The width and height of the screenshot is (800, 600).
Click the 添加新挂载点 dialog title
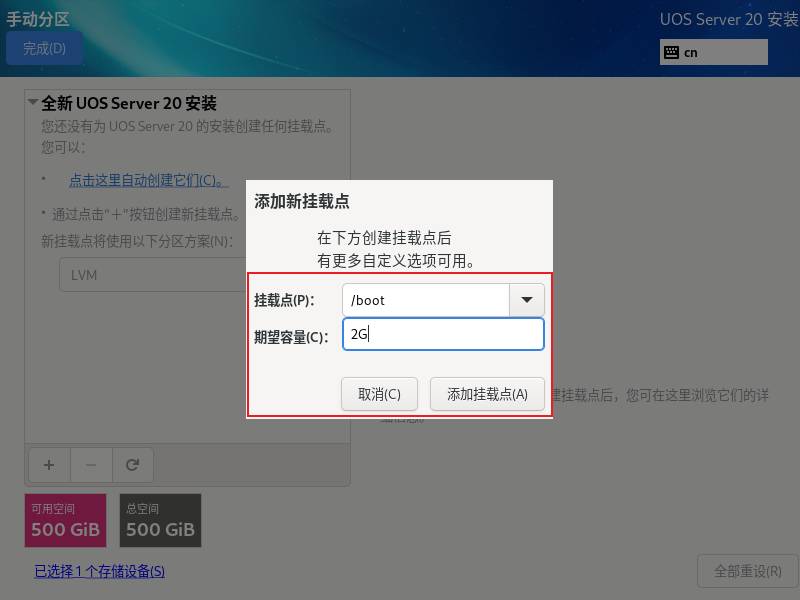pos(302,202)
